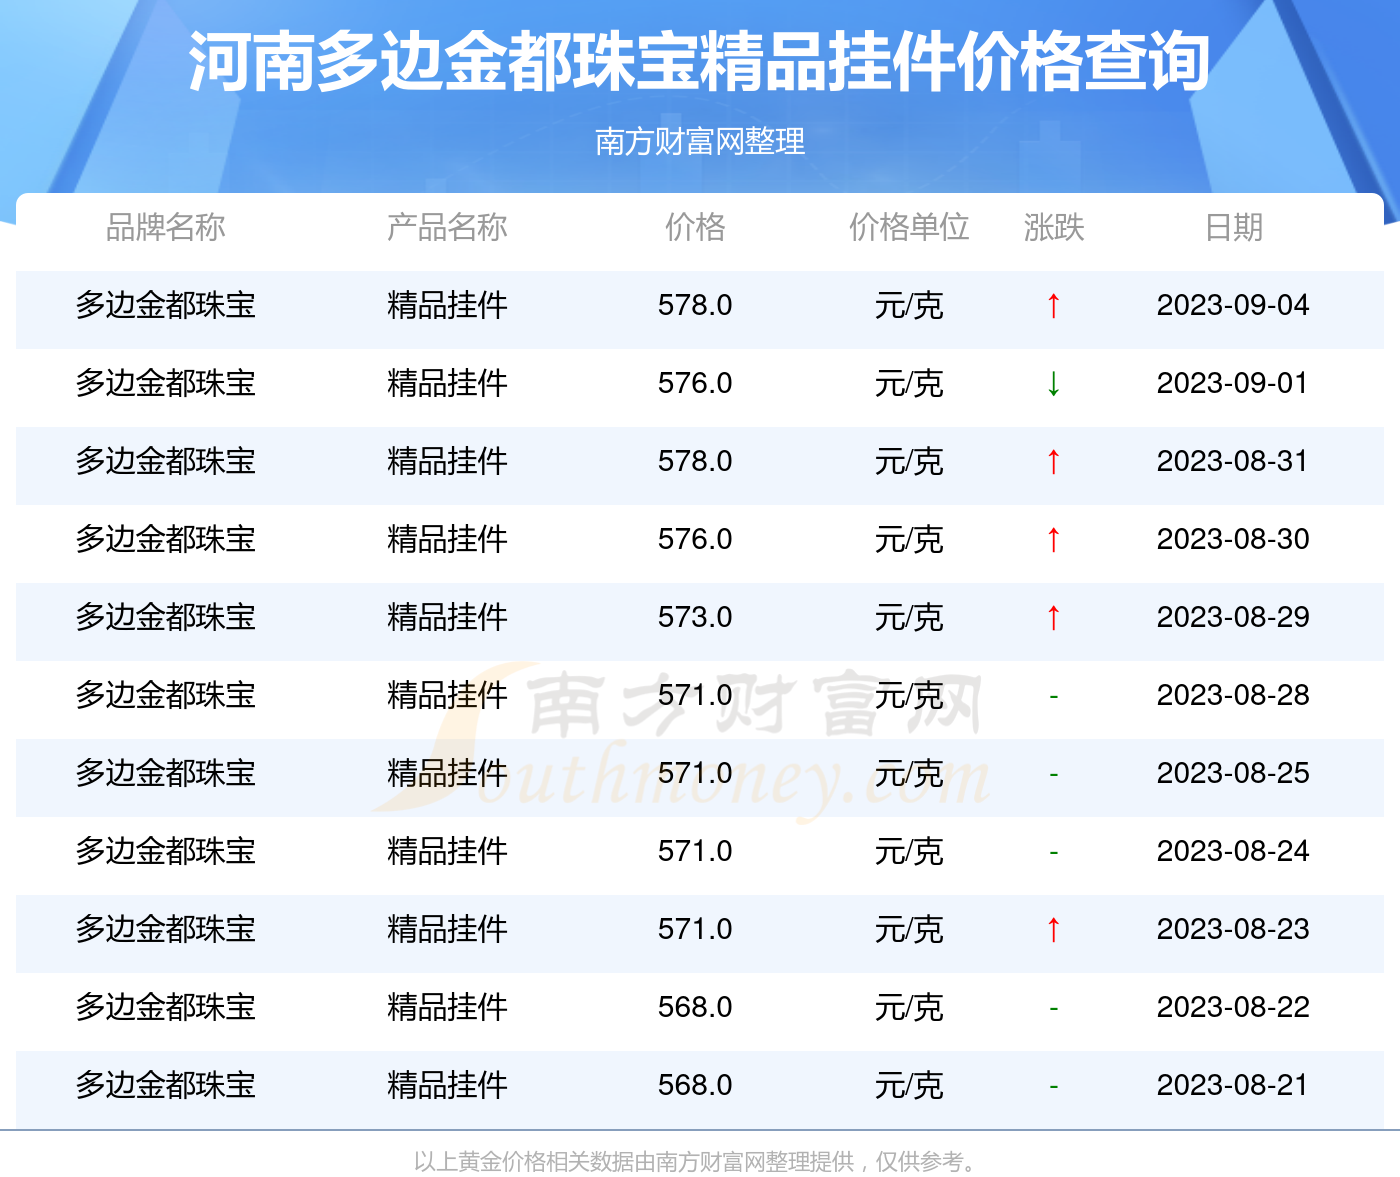Click the subtitle 南方财富网整理
The width and height of the screenshot is (1400, 1177).
[700, 141]
